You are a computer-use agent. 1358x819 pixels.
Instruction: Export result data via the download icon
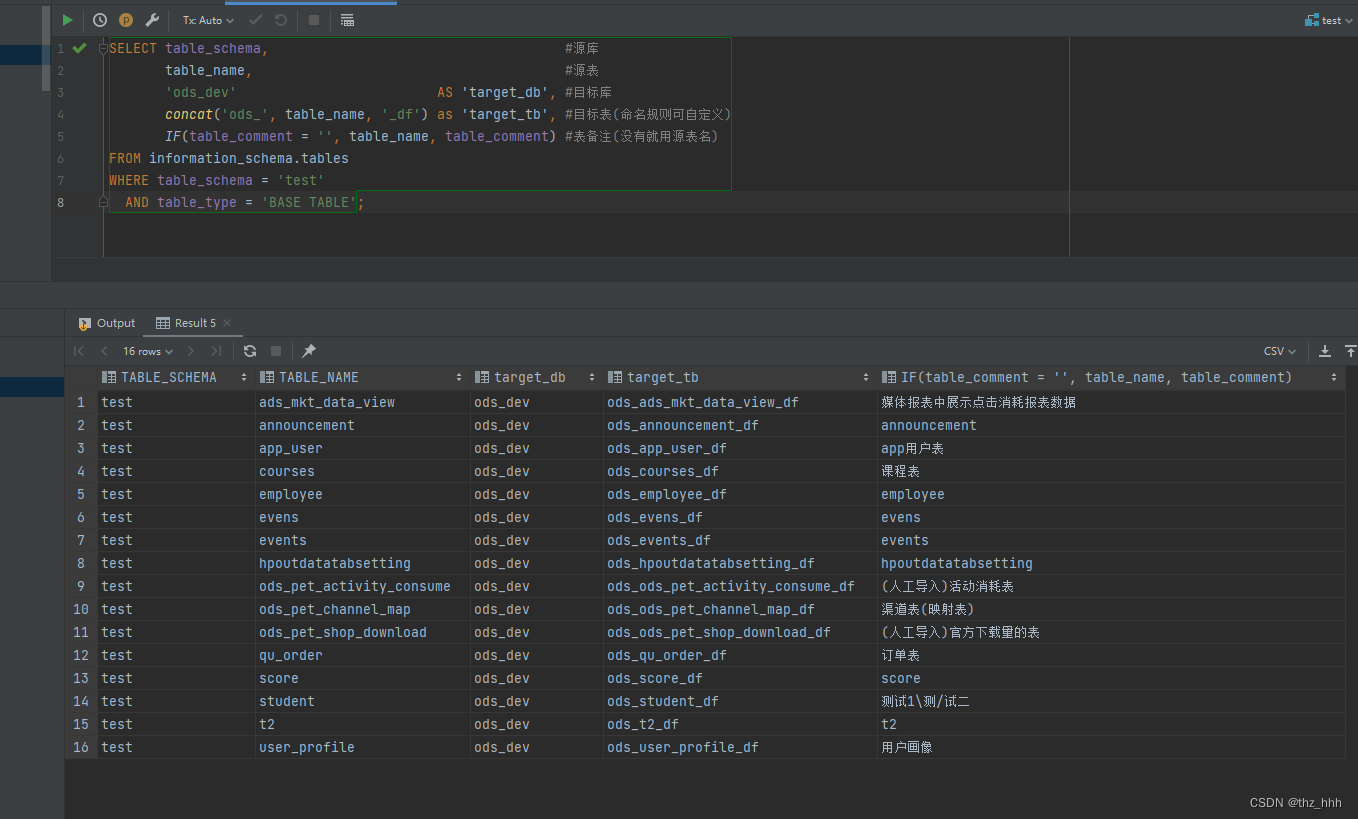pyautogui.click(x=1325, y=351)
